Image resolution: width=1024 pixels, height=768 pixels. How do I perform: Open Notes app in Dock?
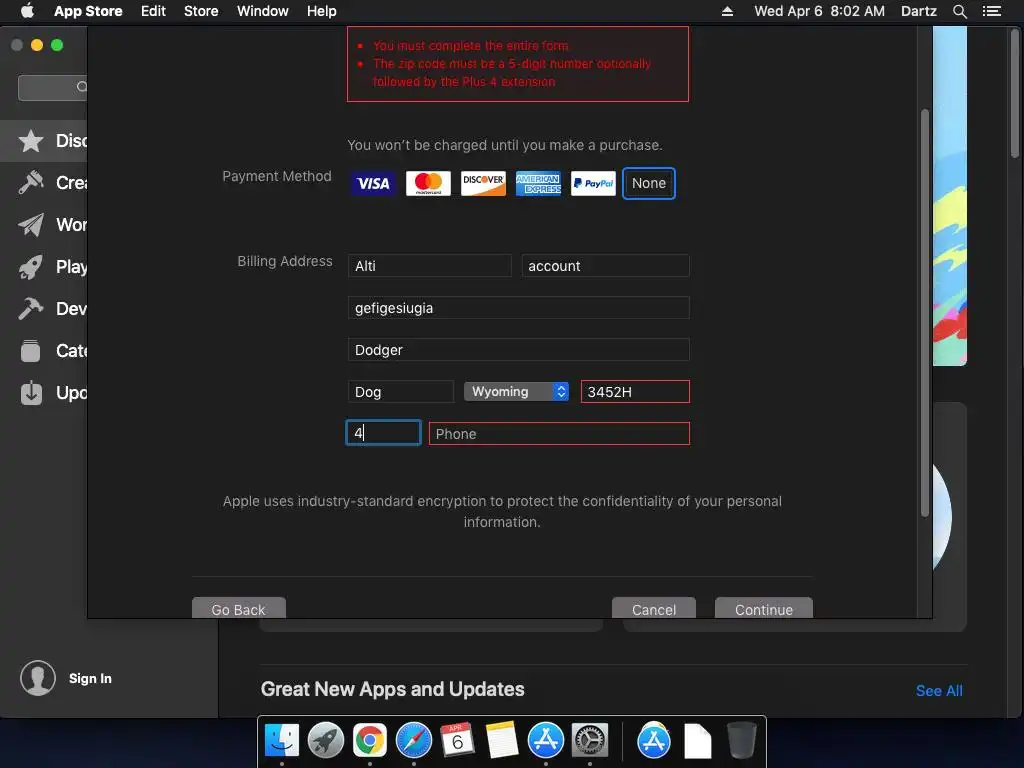[502, 741]
